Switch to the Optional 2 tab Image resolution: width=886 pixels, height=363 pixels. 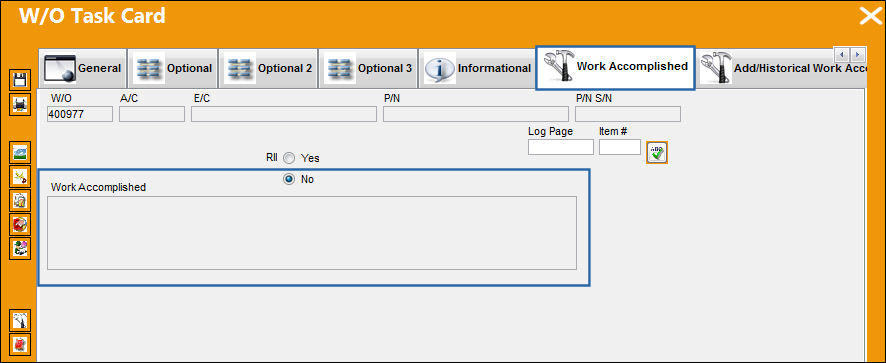(x=268, y=68)
